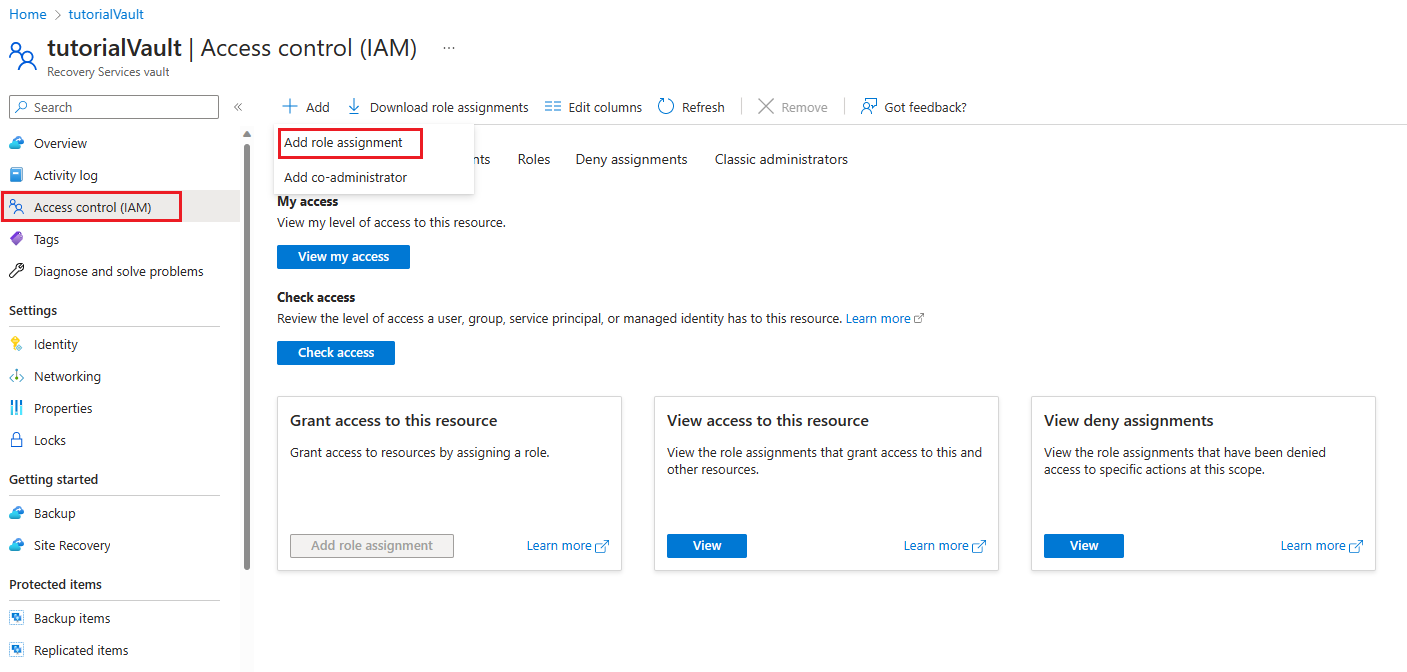1407x672 pixels.
Task: Go to Home breadcrumb
Action: click(x=28, y=15)
